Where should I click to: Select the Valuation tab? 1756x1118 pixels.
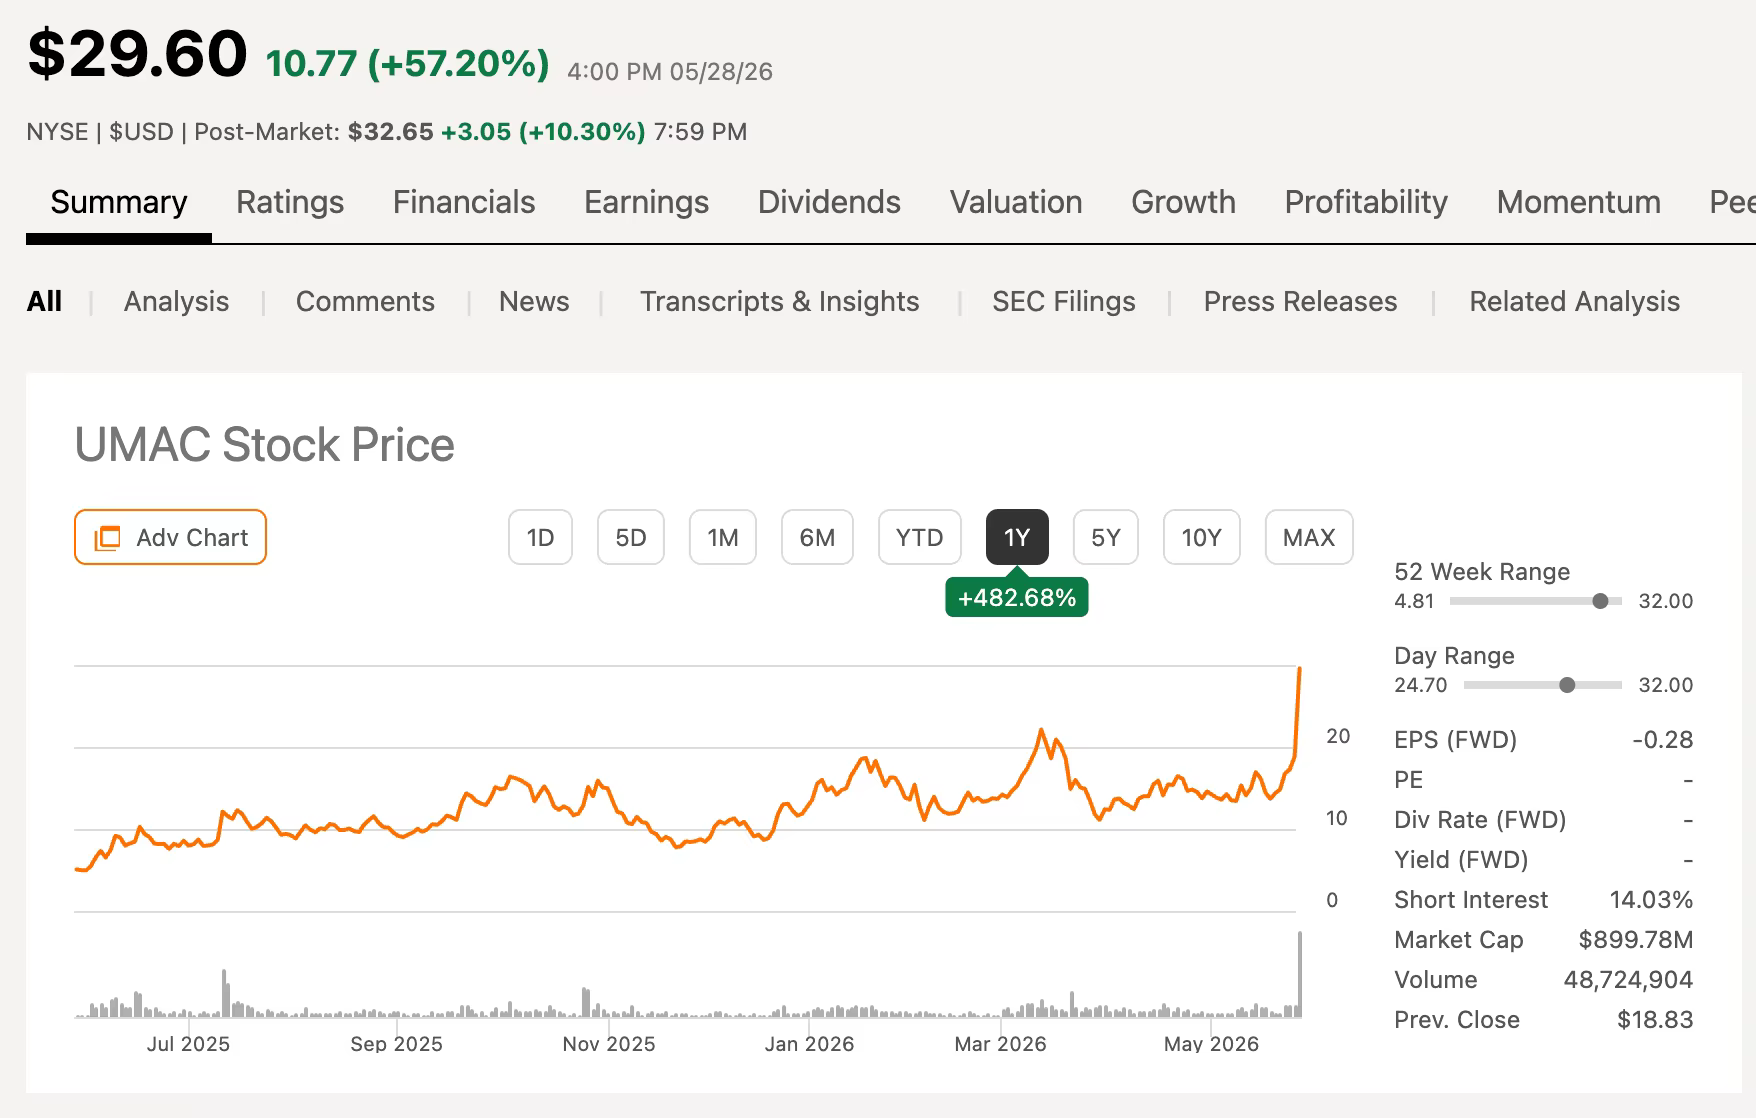tap(1016, 203)
